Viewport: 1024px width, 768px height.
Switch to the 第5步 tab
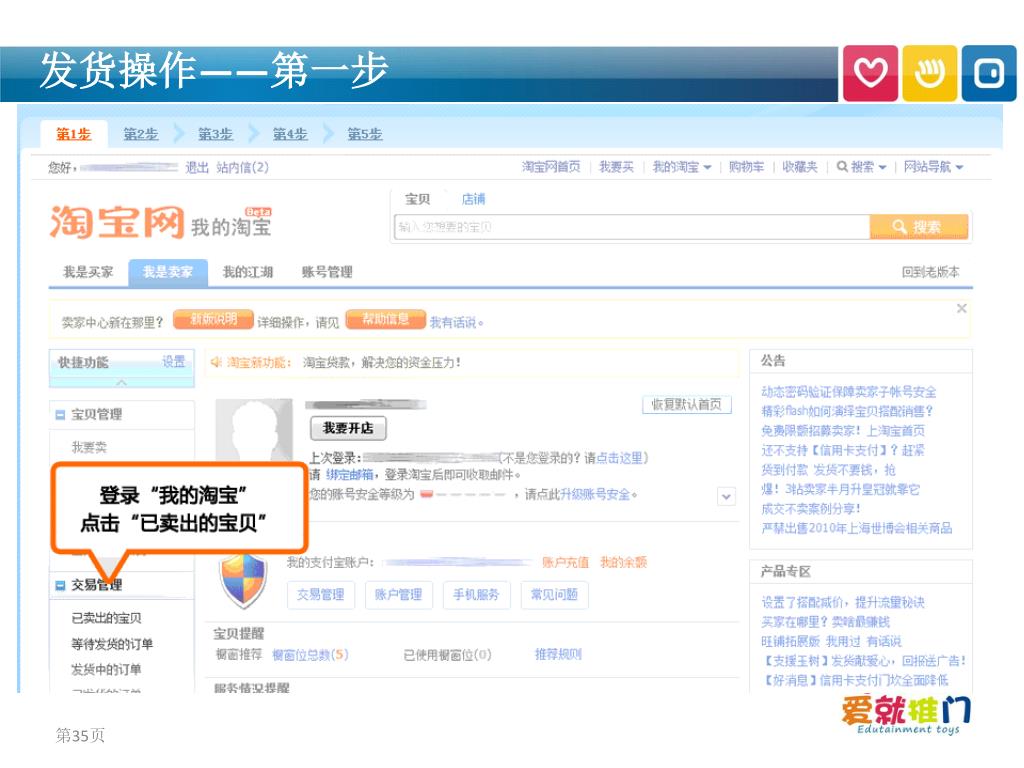coord(364,134)
